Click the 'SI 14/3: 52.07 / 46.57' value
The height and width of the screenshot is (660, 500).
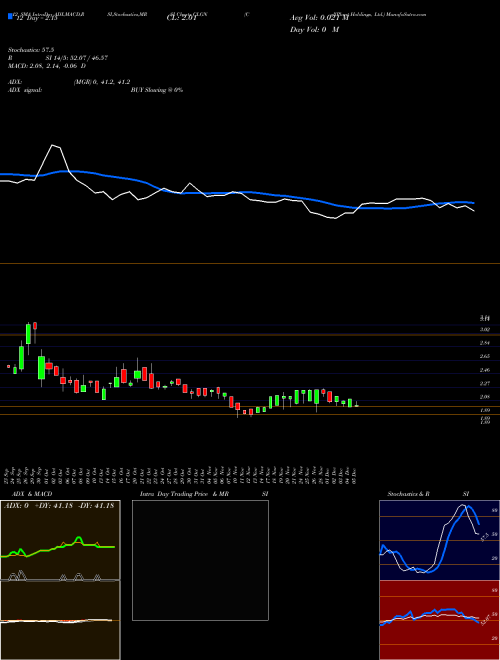pos(77,58)
